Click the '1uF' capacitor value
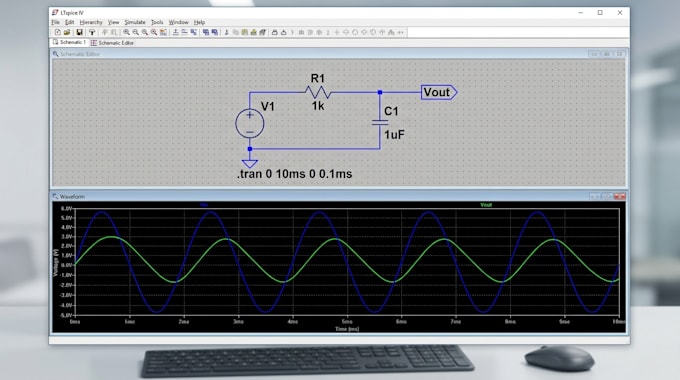Viewport: 680px width, 380px height. [394, 135]
